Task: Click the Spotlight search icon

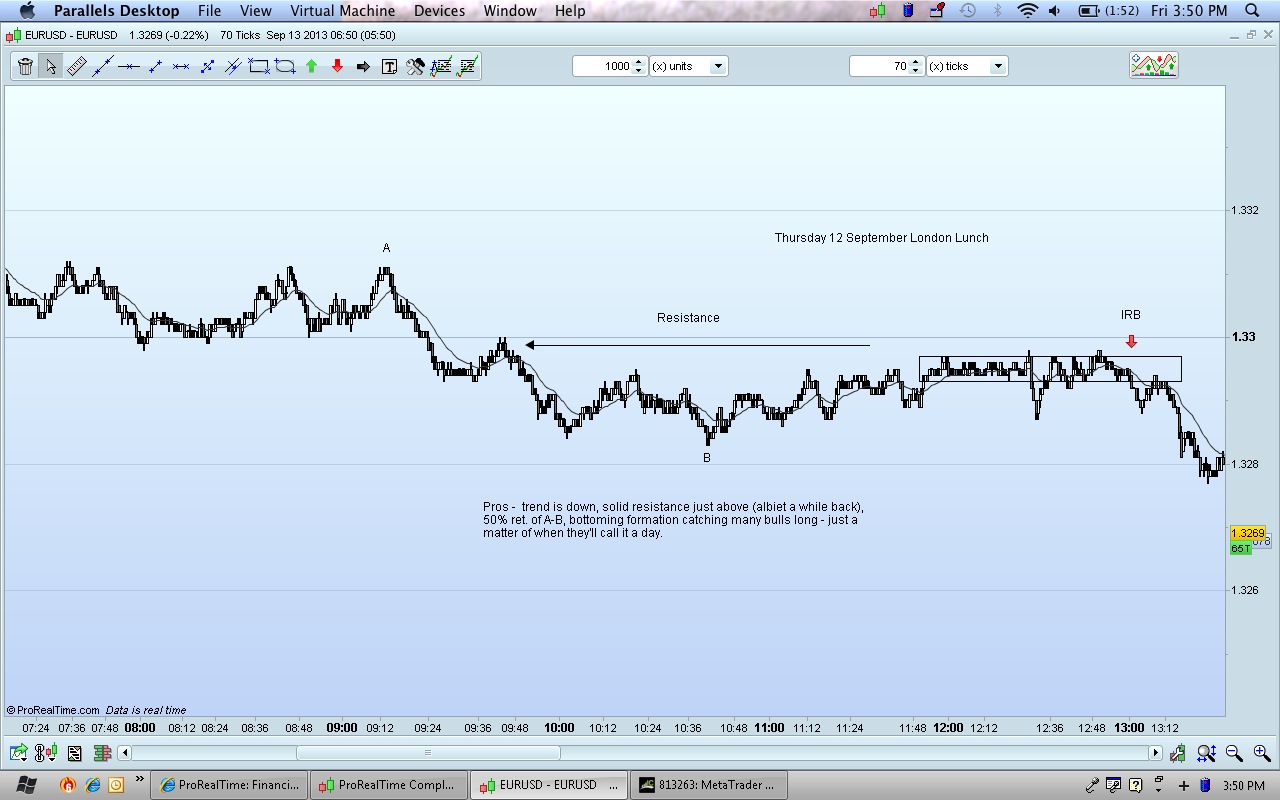Action: pos(1252,11)
